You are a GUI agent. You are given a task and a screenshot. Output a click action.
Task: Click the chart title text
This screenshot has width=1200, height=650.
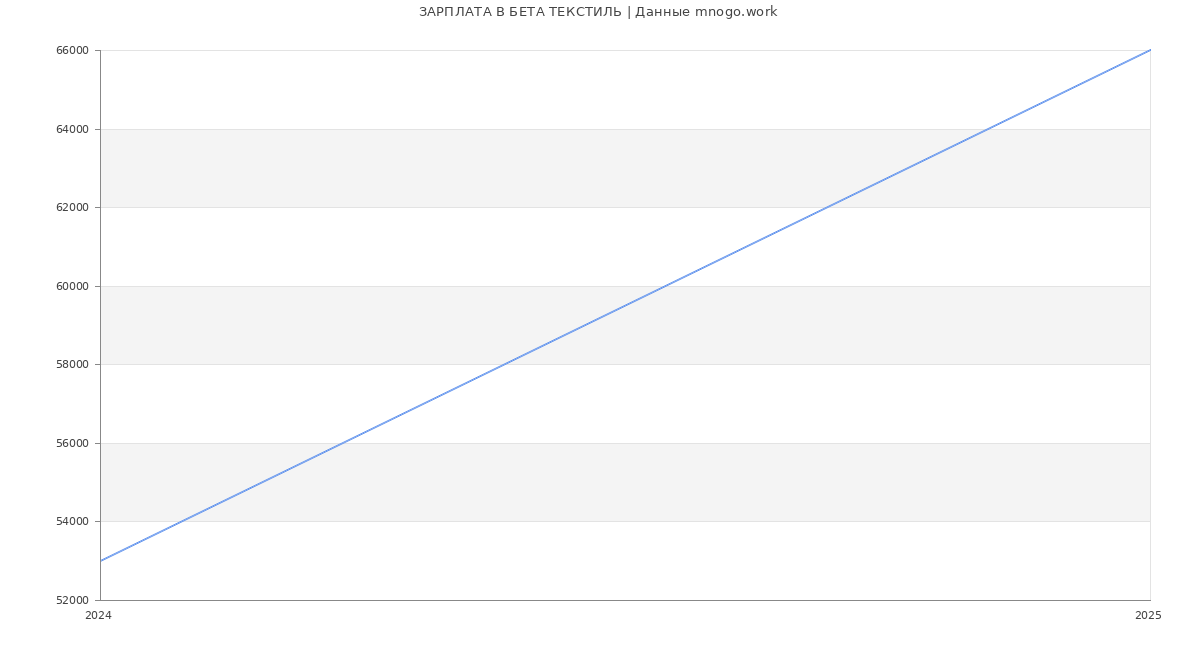click(597, 12)
